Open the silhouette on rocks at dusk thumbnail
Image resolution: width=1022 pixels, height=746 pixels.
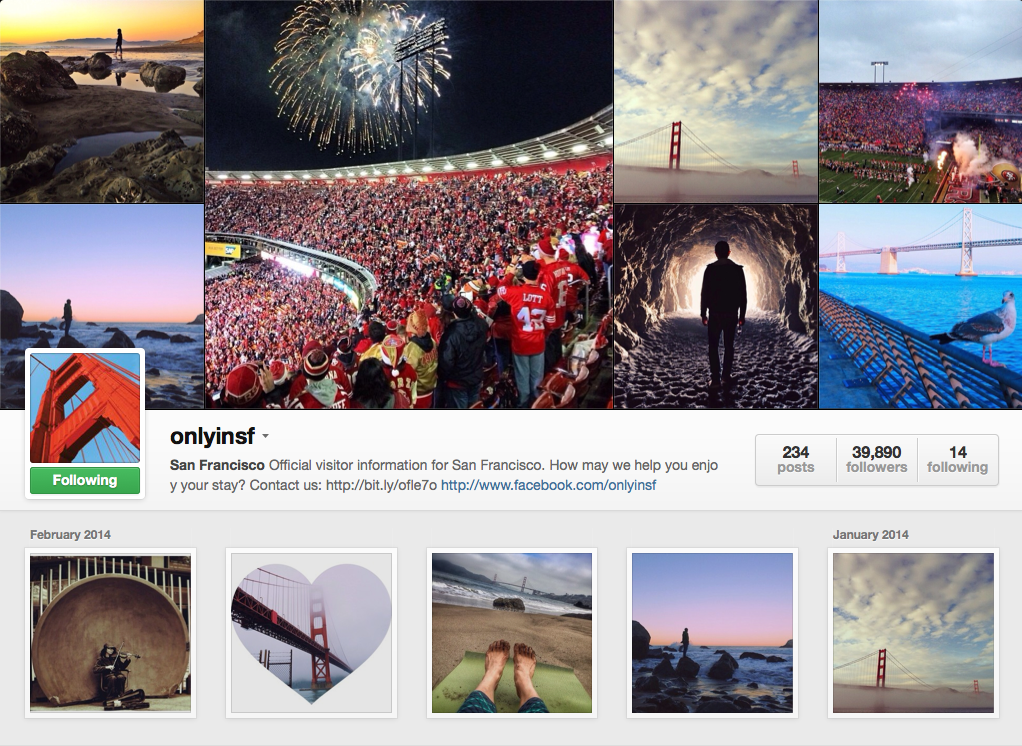point(712,633)
